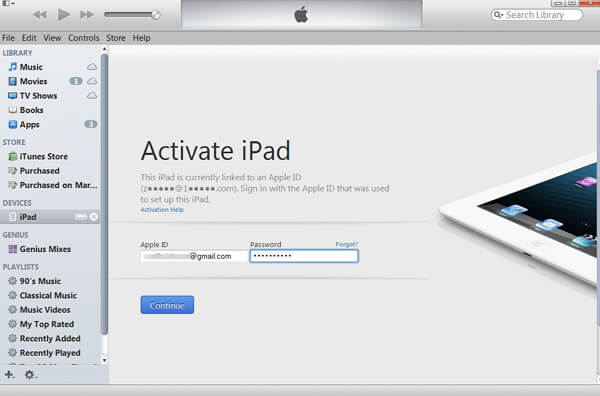The width and height of the screenshot is (600, 396).
Task: Select the Apps library icon
Action: pos(13,124)
